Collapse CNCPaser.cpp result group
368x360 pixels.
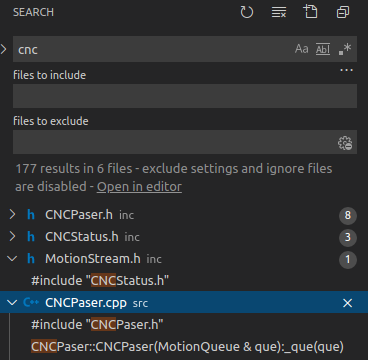[x=12, y=303]
